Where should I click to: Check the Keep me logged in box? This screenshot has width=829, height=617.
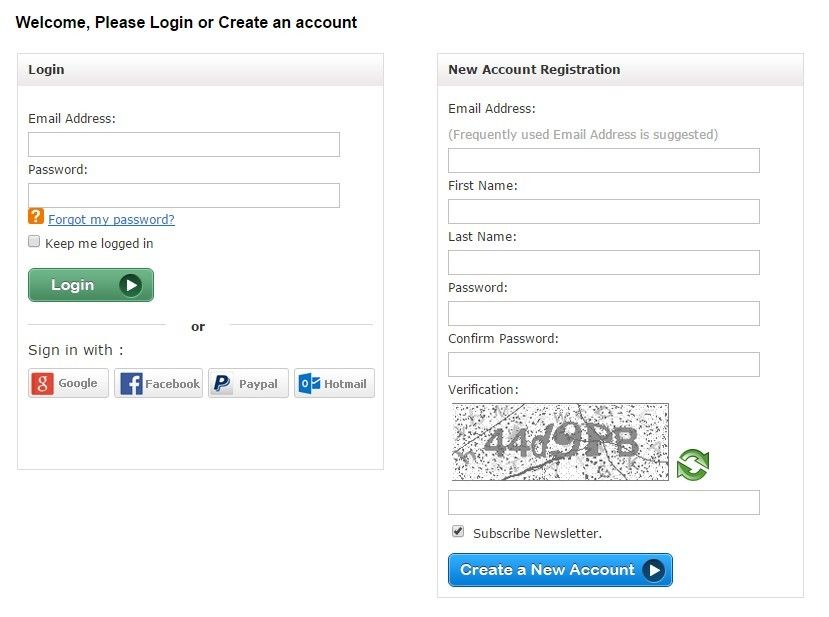(x=34, y=242)
